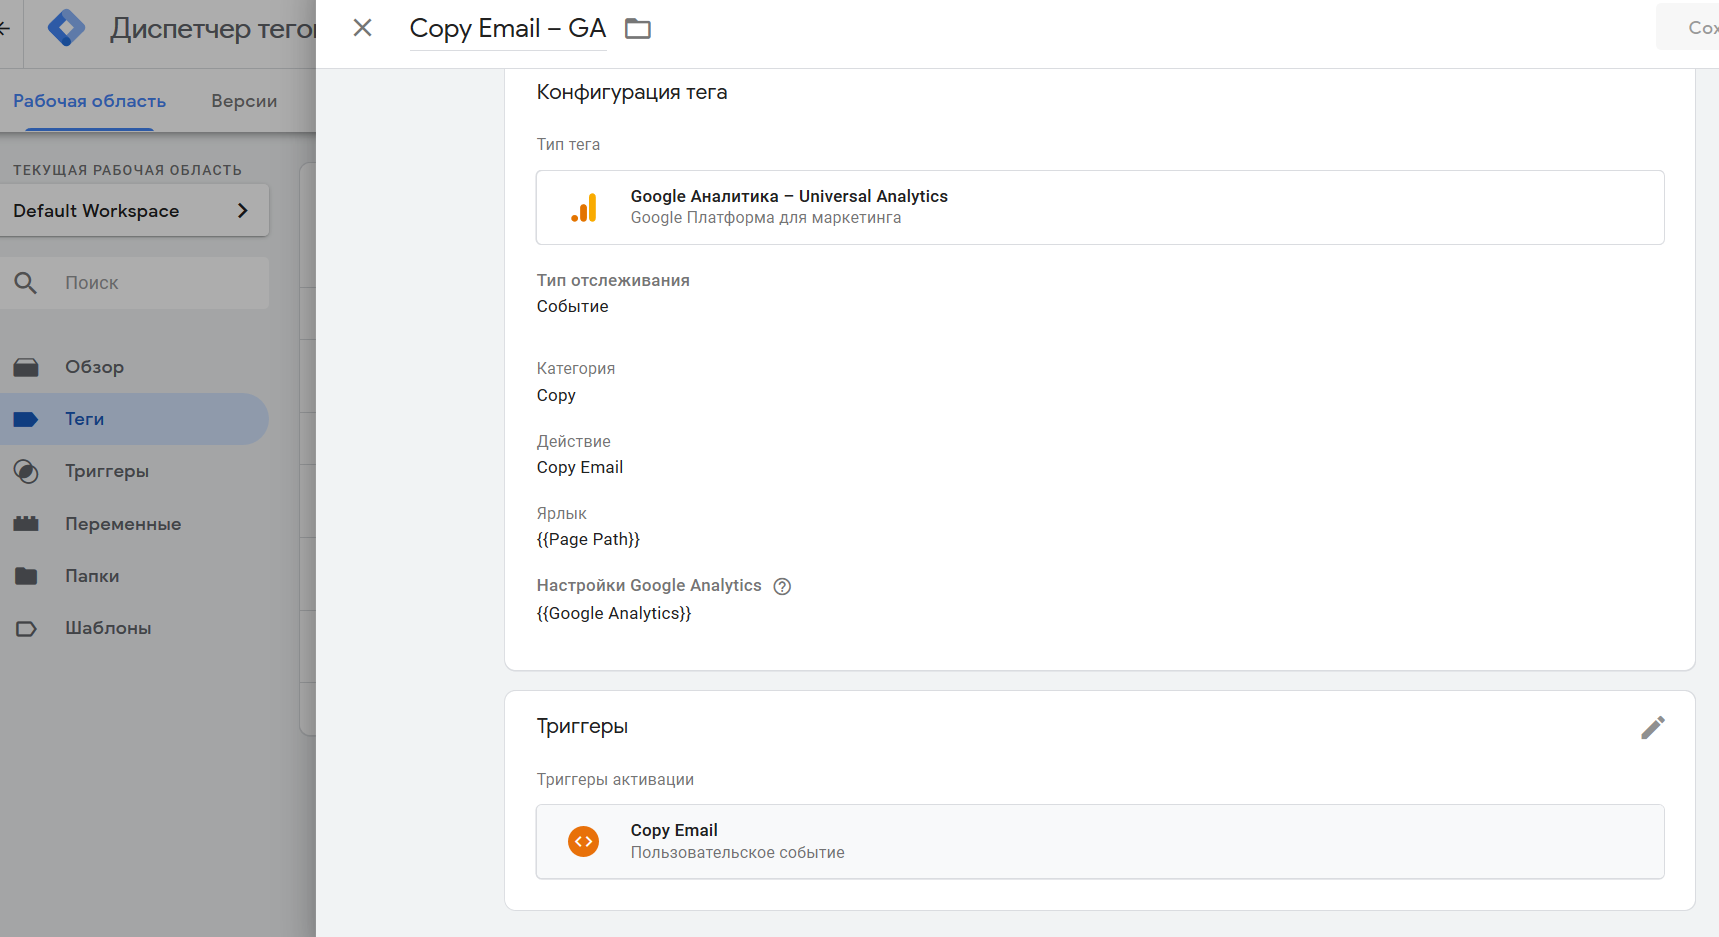Open Папки in the sidebar
The height and width of the screenshot is (937, 1719).
(x=134, y=576)
